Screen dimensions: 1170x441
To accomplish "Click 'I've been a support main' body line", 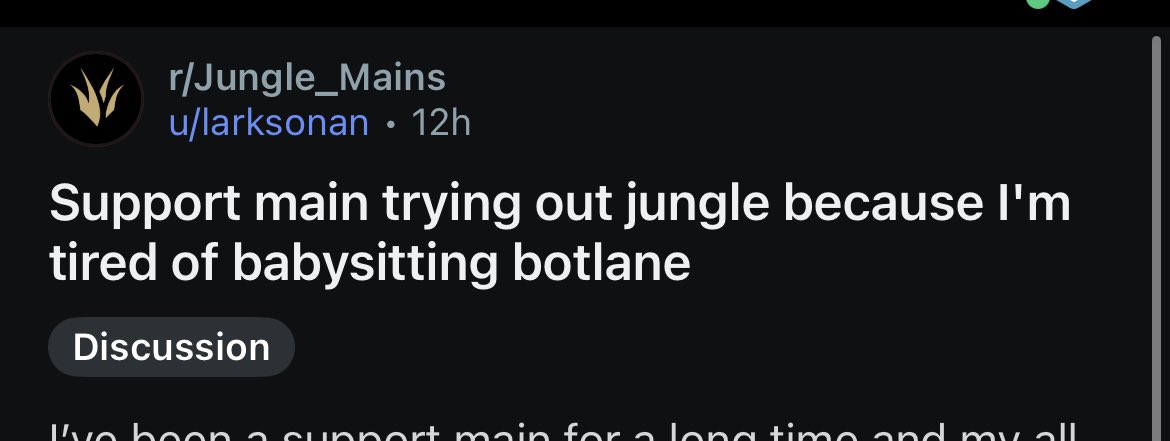I will (300, 432).
